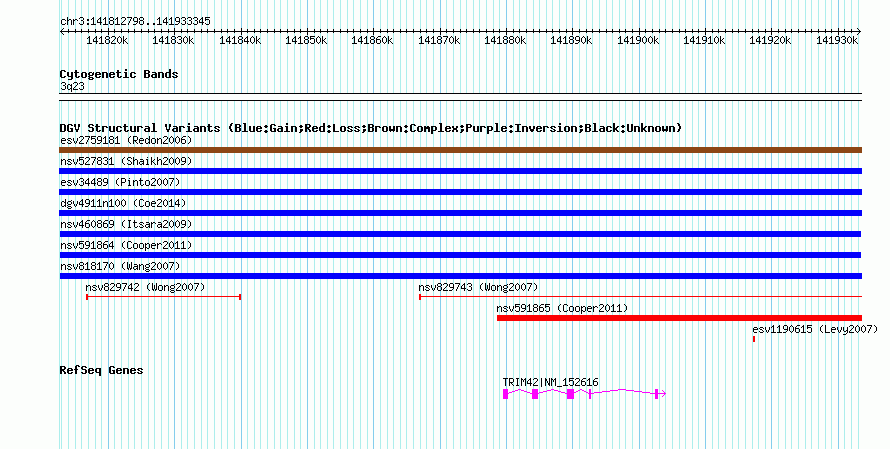Click the small red esv1190615 loss marker

pos(754,339)
